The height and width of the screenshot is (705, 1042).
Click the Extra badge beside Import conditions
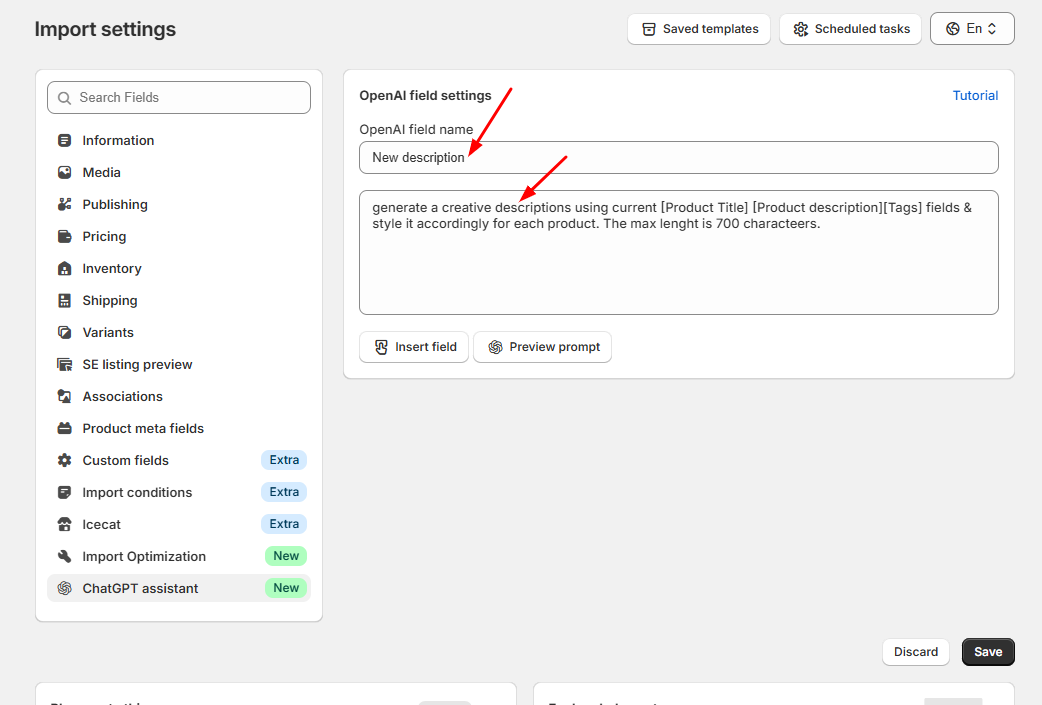click(x=284, y=492)
